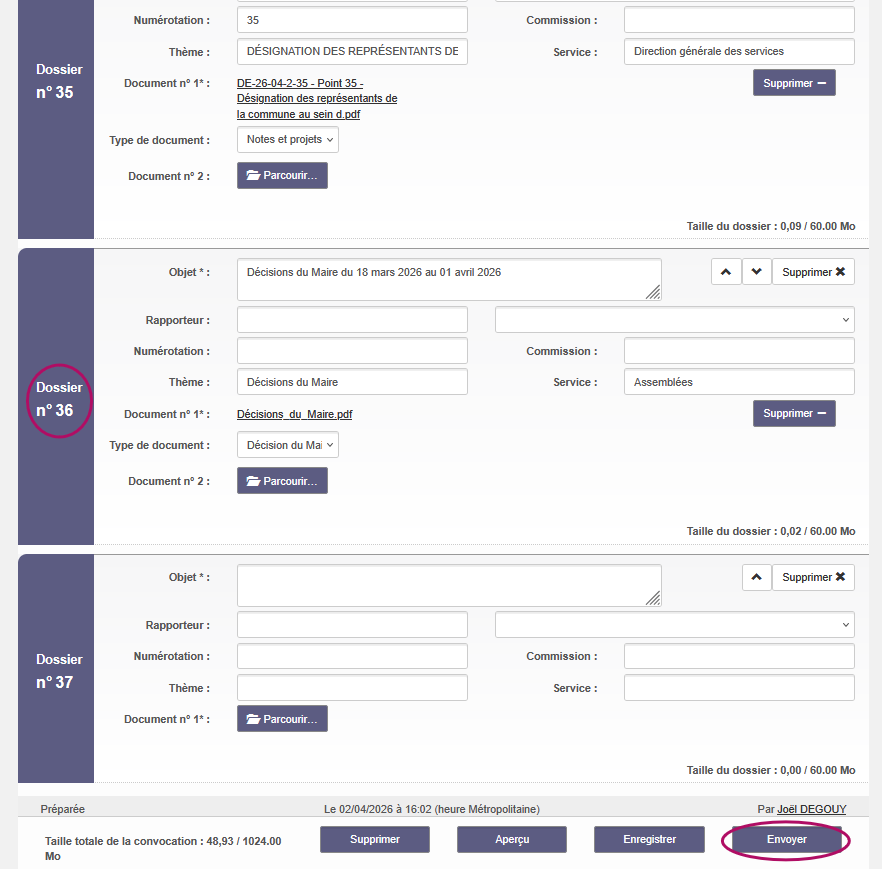Save with the Enregistrer button
Screen dimensions: 882x869
click(x=649, y=839)
